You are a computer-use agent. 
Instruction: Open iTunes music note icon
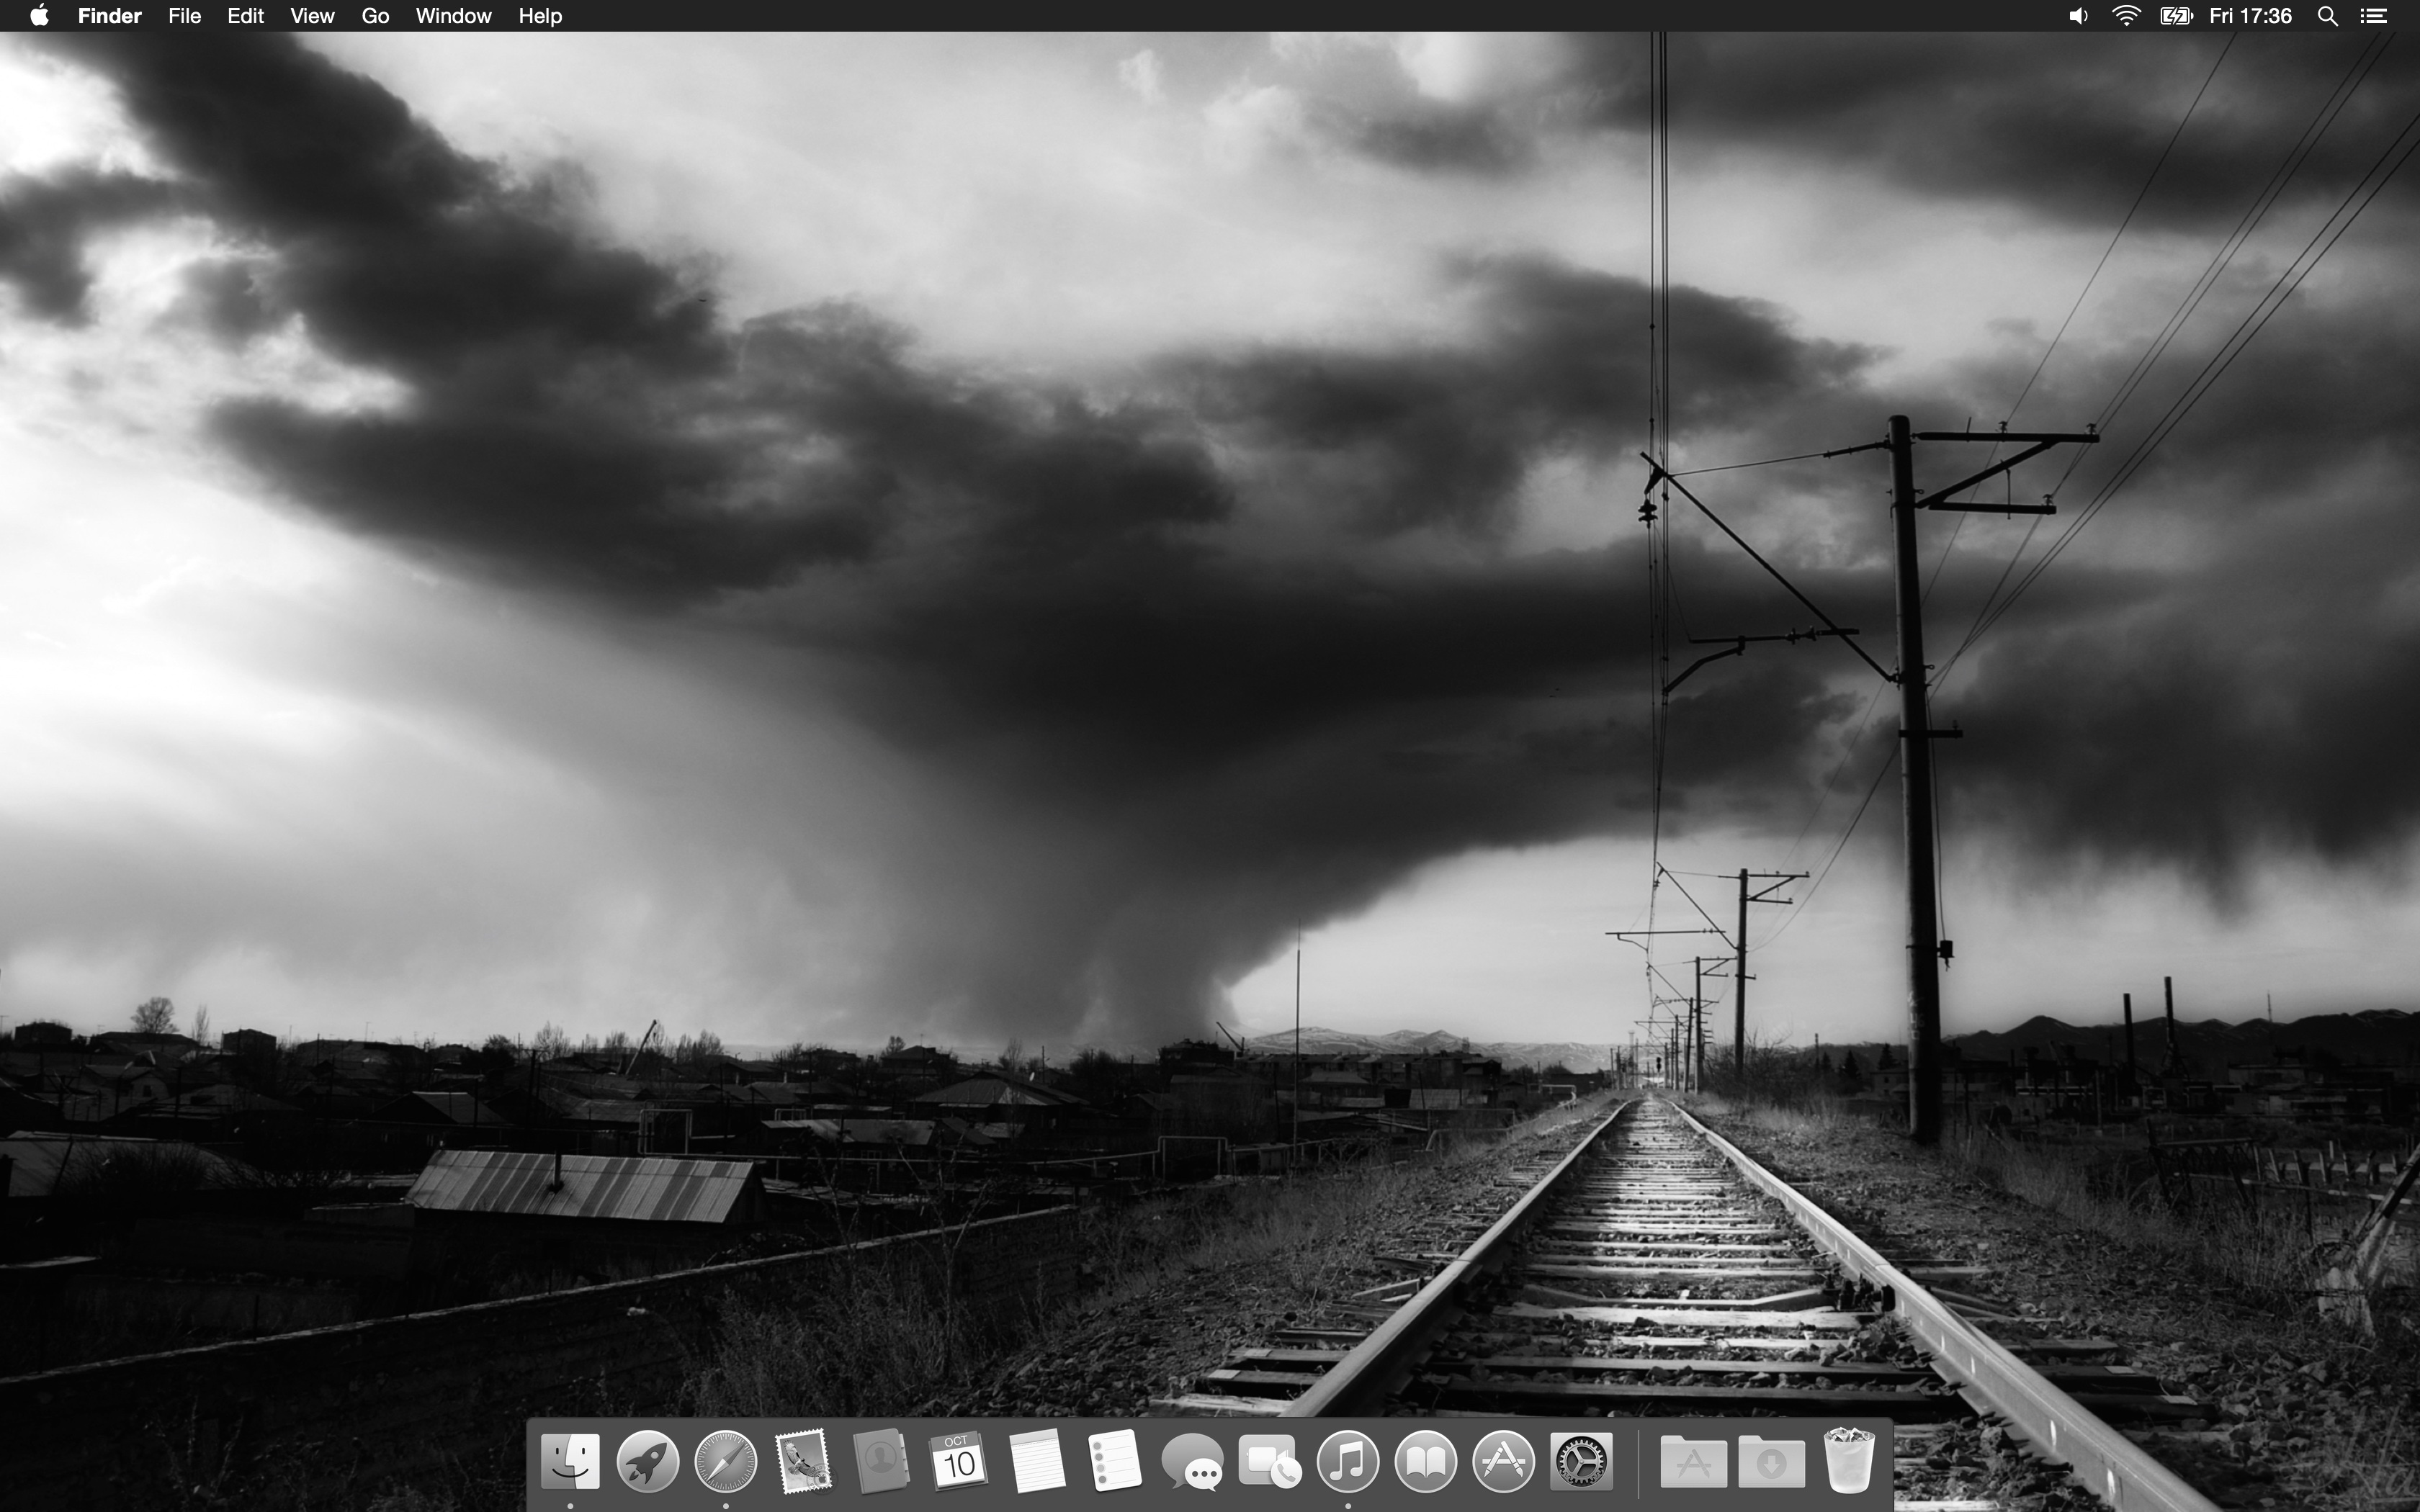pyautogui.click(x=1348, y=1462)
